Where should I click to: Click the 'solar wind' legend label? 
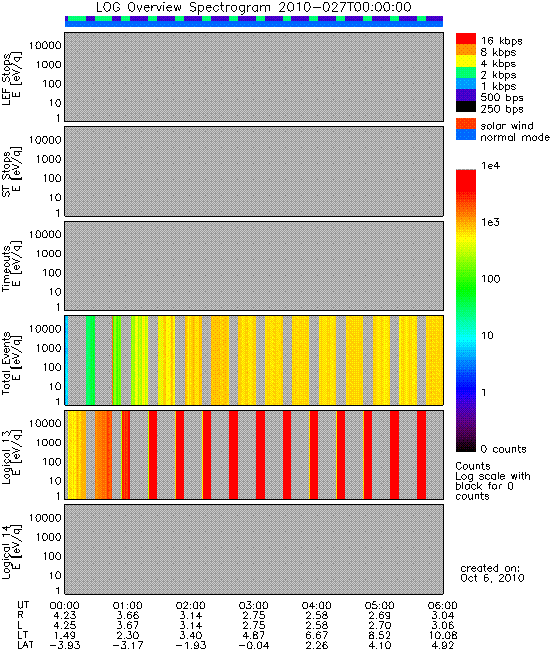(507, 126)
